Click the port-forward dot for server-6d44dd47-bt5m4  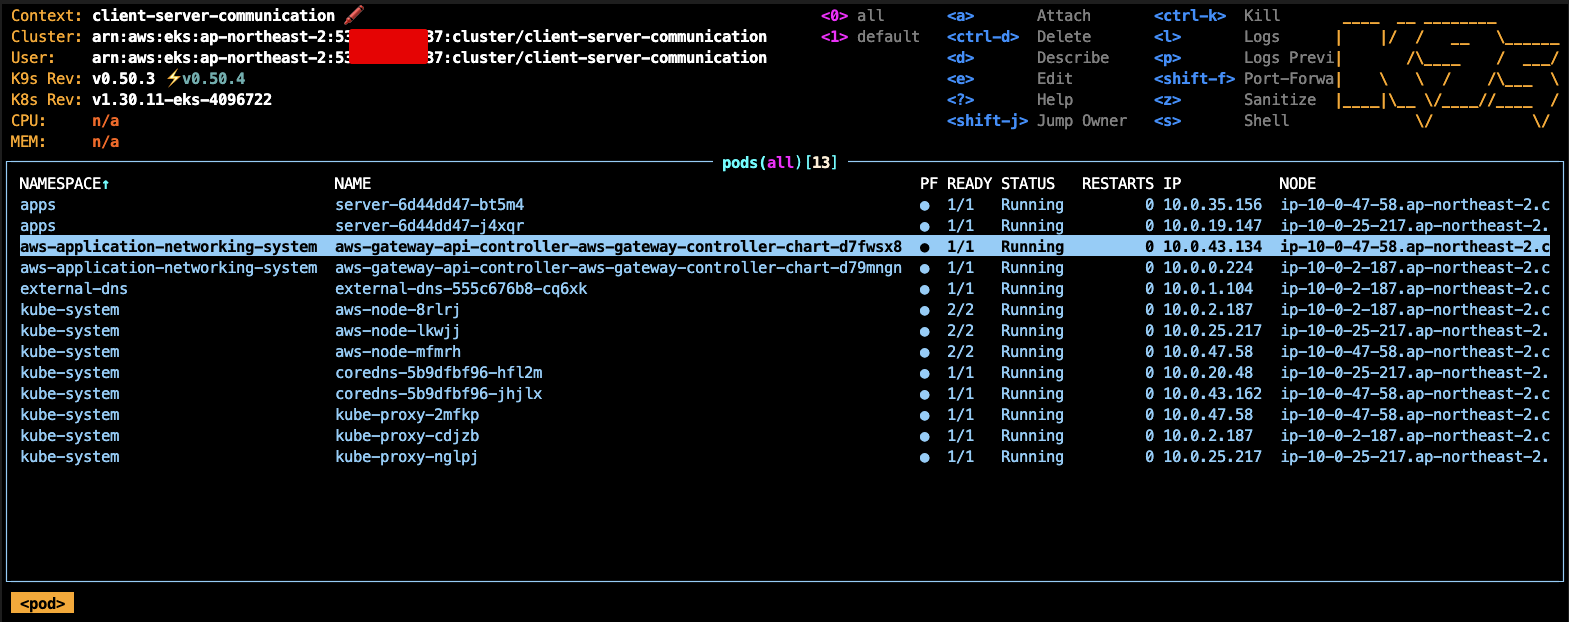click(925, 205)
